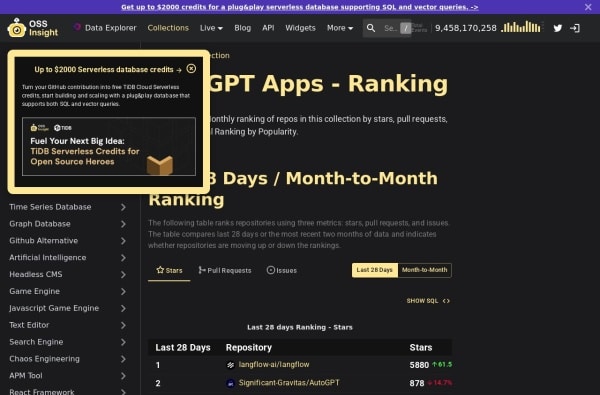Open the langflow-ai/langflow repository link
The height and width of the screenshot is (395, 600).
tap(274, 365)
